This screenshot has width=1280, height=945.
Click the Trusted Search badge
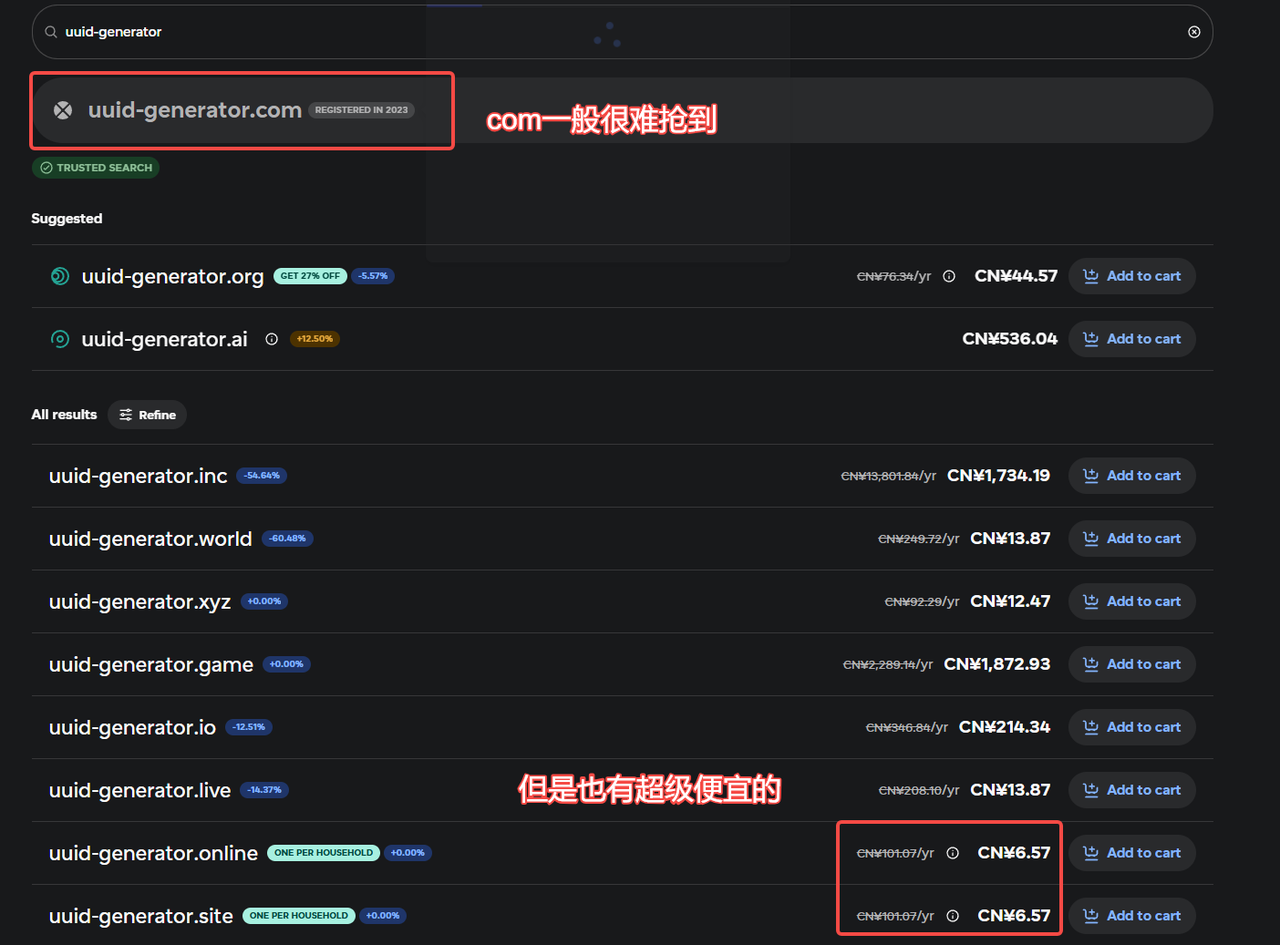[x=96, y=168]
